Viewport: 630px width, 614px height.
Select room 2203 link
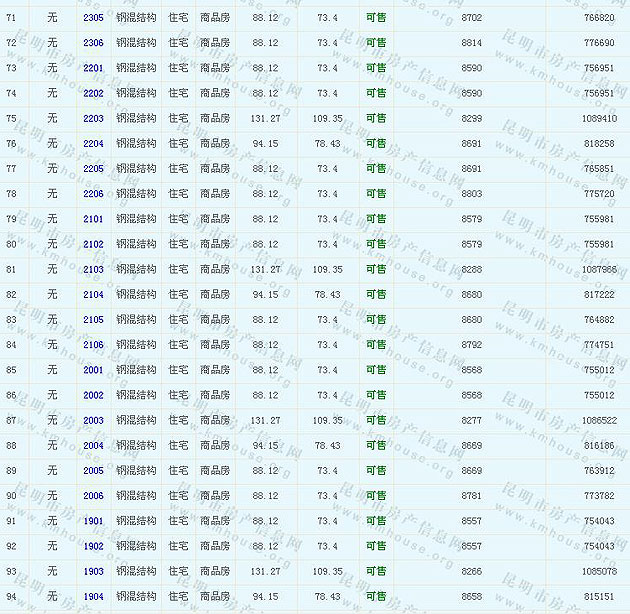(x=93, y=118)
